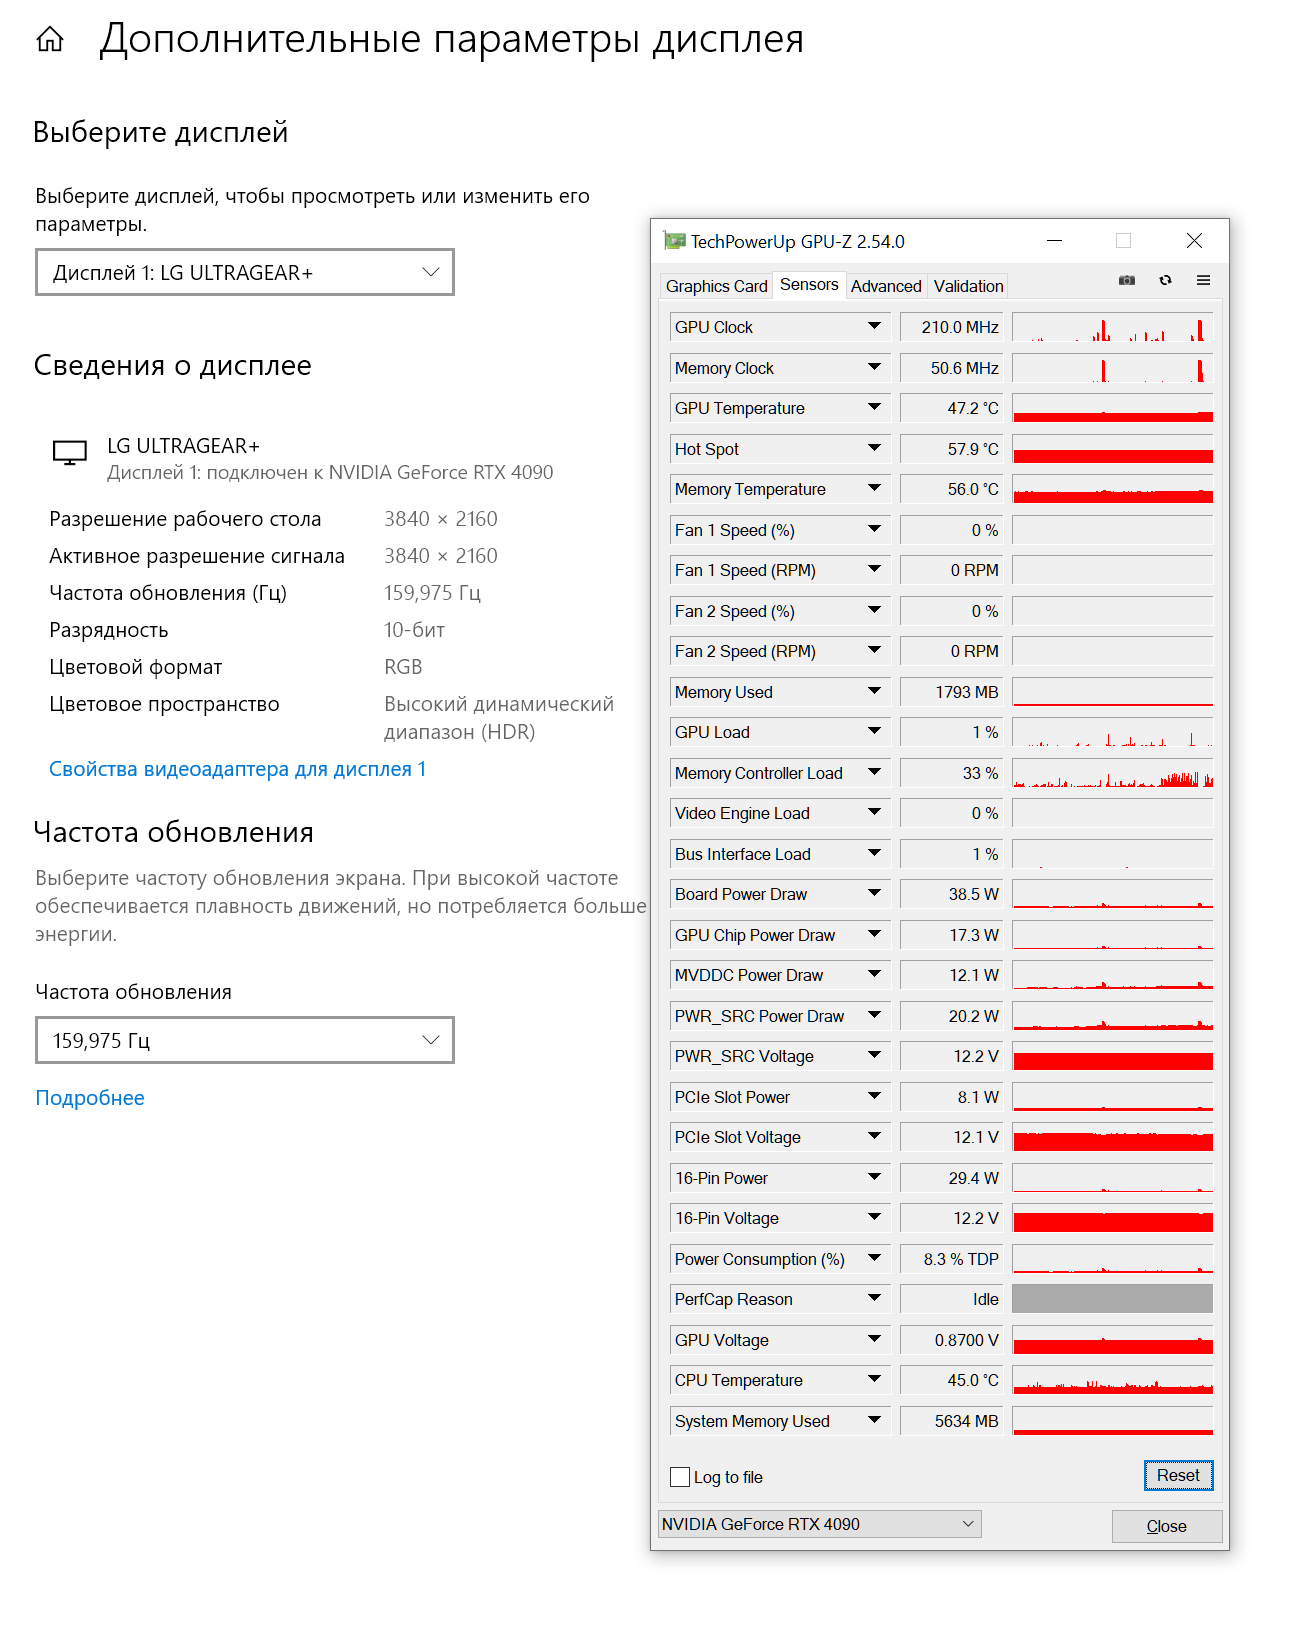Image resolution: width=1313 pixels, height=1639 pixels.
Task: Switch to the Graphics Card tab
Action: pyautogui.click(x=716, y=286)
